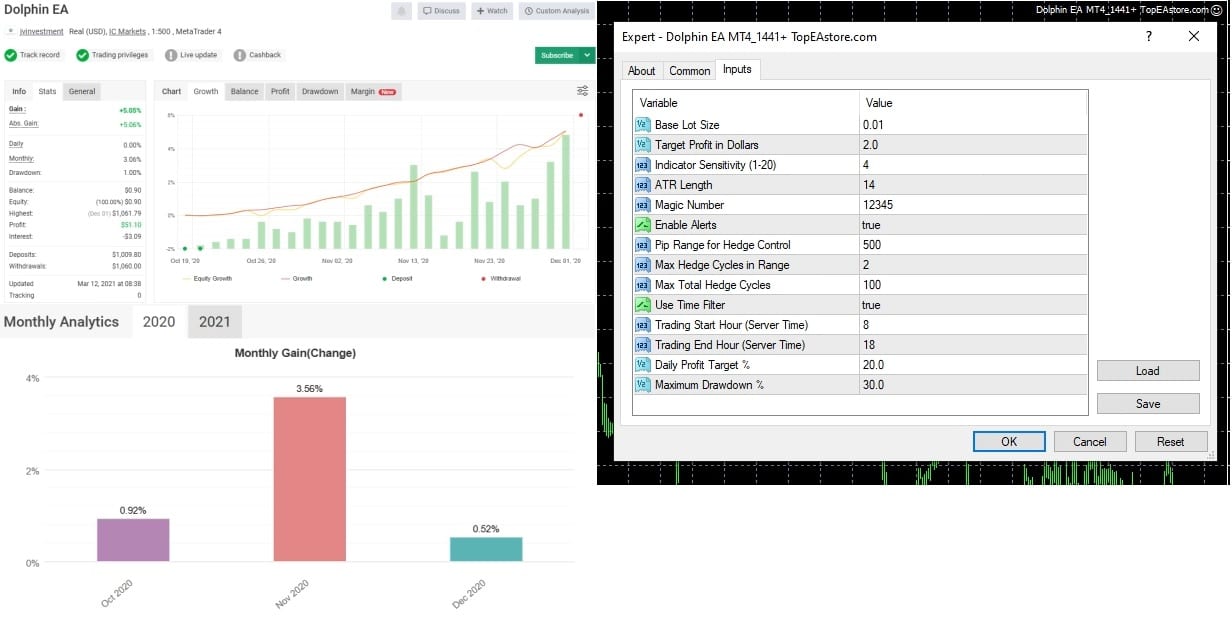Toggle Equity Growth legend series
Screen dimensions: 1232x619
click(206, 278)
